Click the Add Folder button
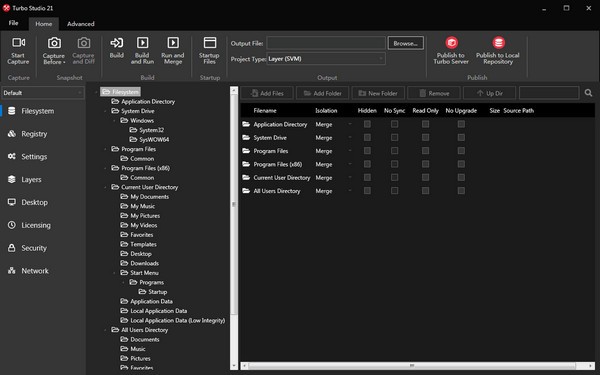 (x=322, y=93)
